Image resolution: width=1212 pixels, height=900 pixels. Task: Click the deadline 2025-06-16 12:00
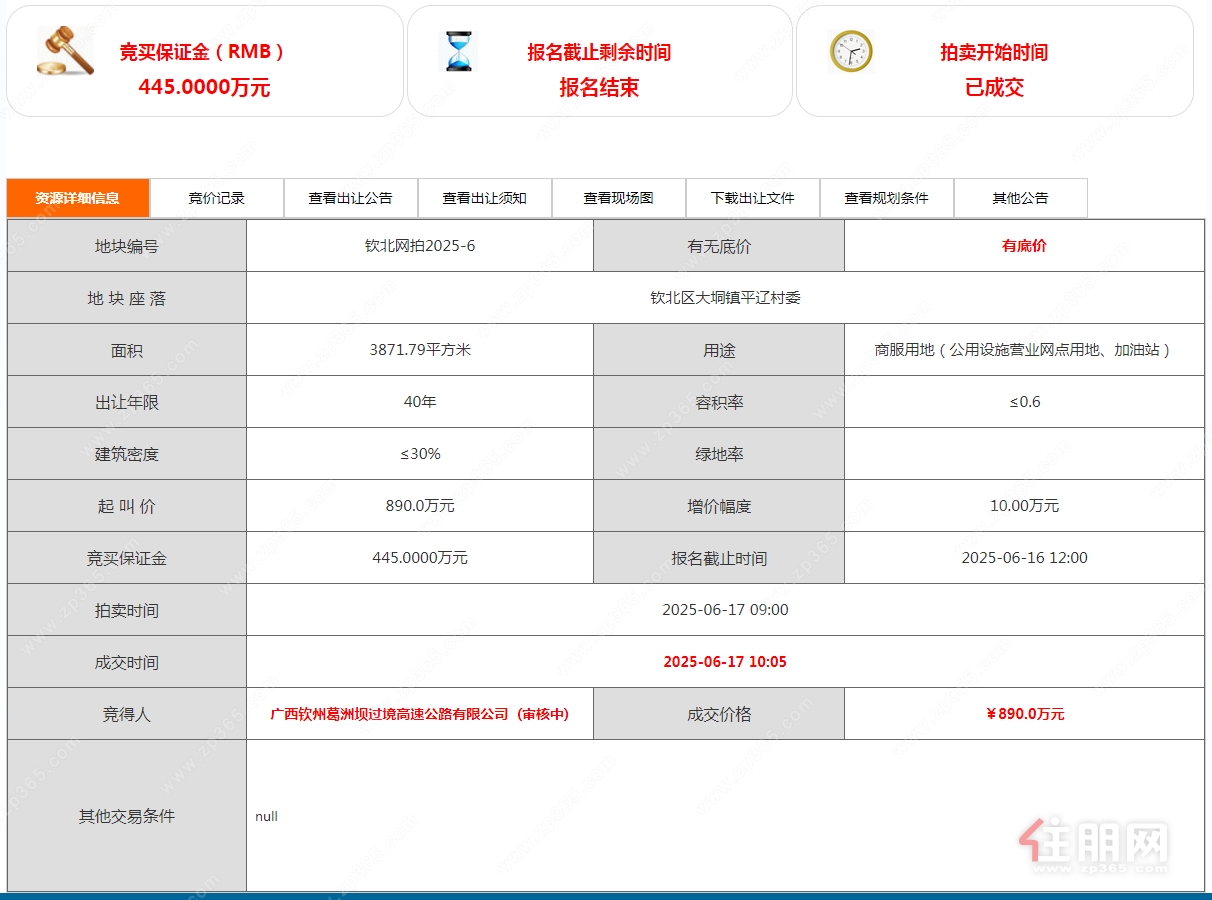coord(1025,558)
